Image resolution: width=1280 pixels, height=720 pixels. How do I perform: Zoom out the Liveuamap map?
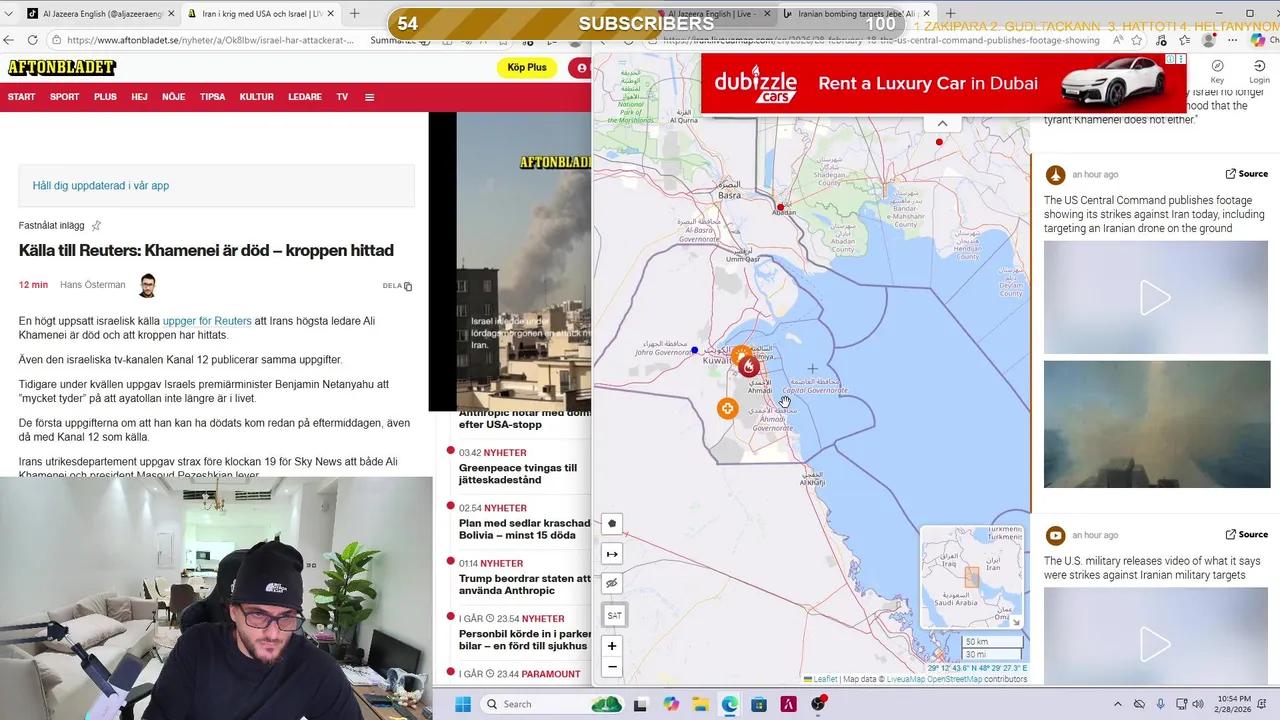coord(612,667)
